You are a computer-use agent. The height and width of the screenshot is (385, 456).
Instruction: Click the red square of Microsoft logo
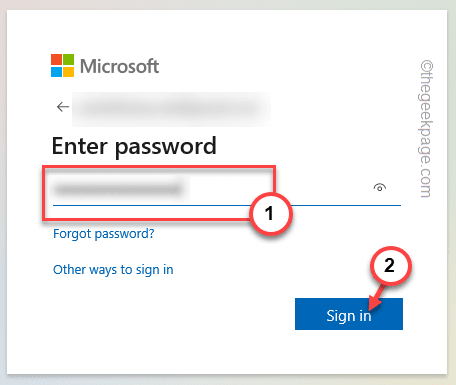pyautogui.click(x=56, y=59)
